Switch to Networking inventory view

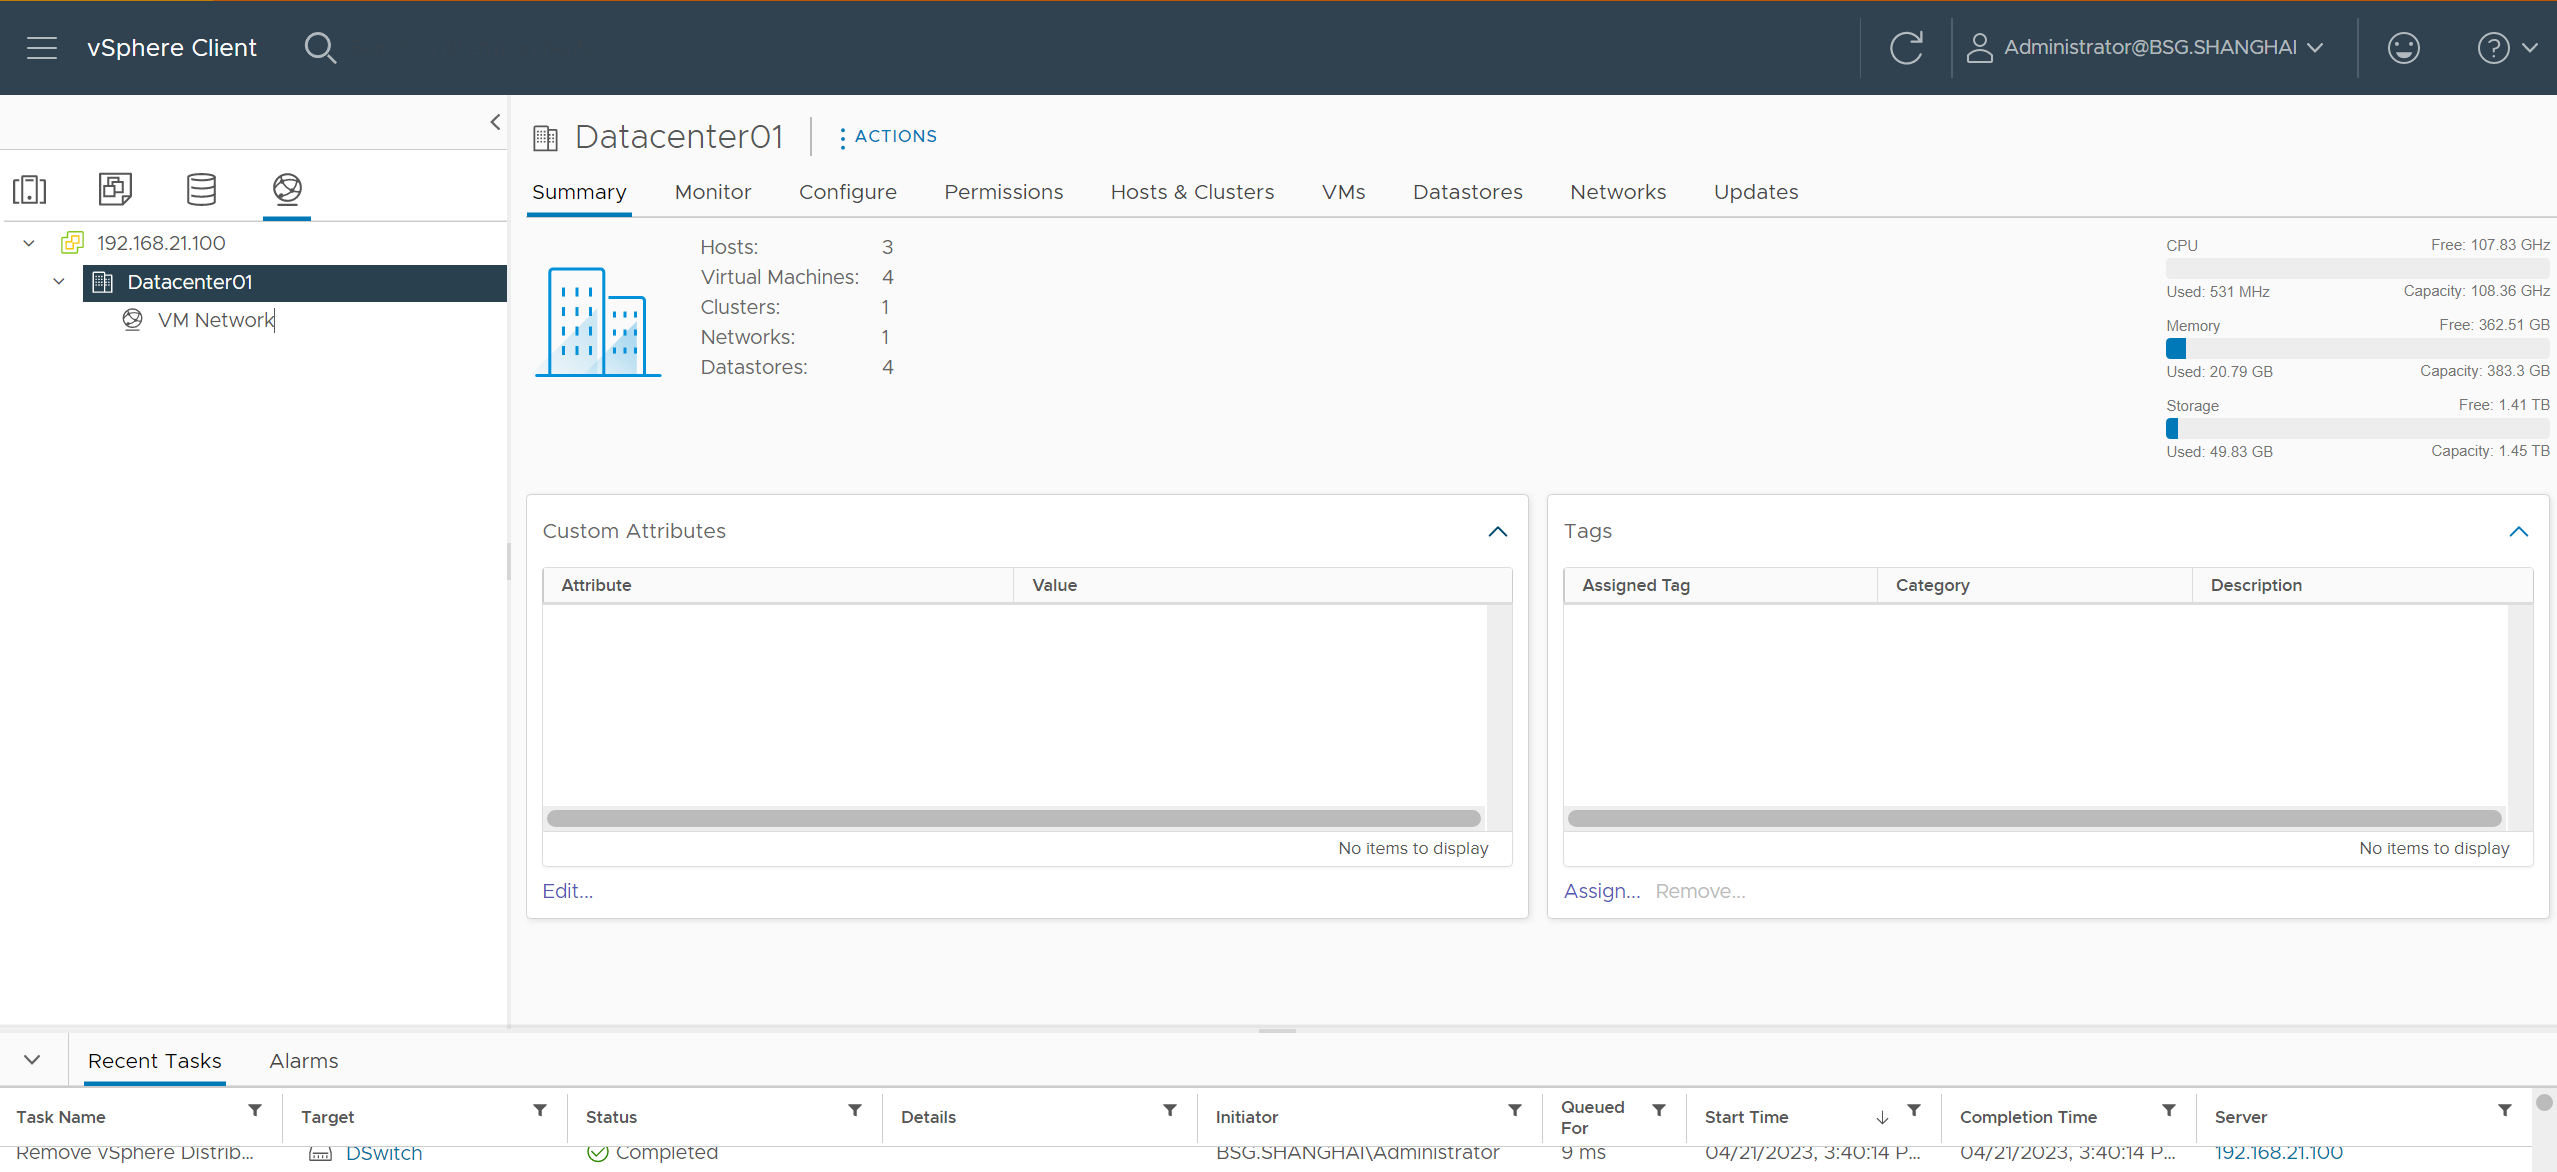pos(287,189)
